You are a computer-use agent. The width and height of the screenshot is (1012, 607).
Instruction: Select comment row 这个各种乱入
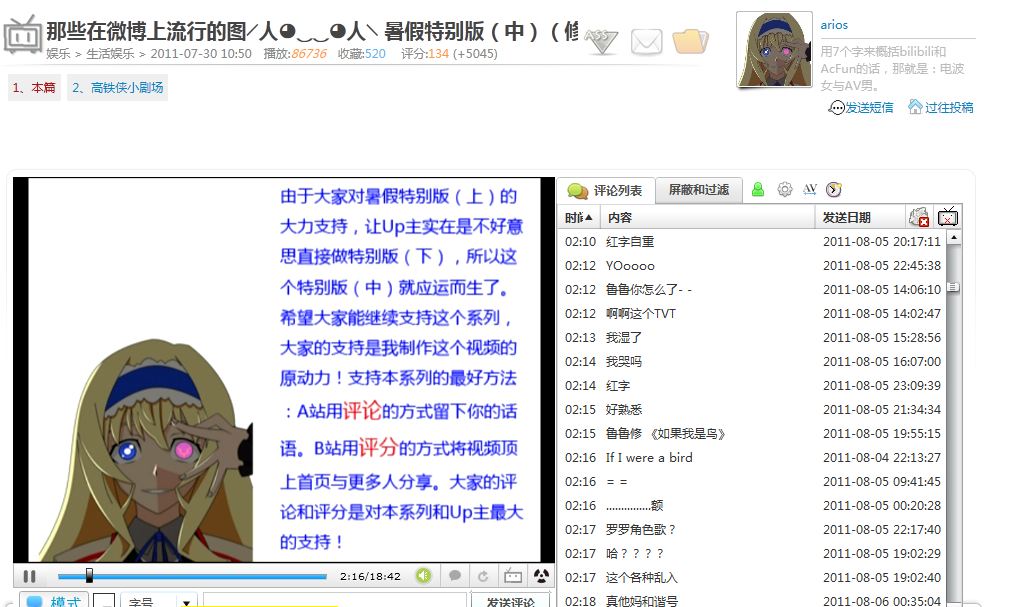(753, 577)
